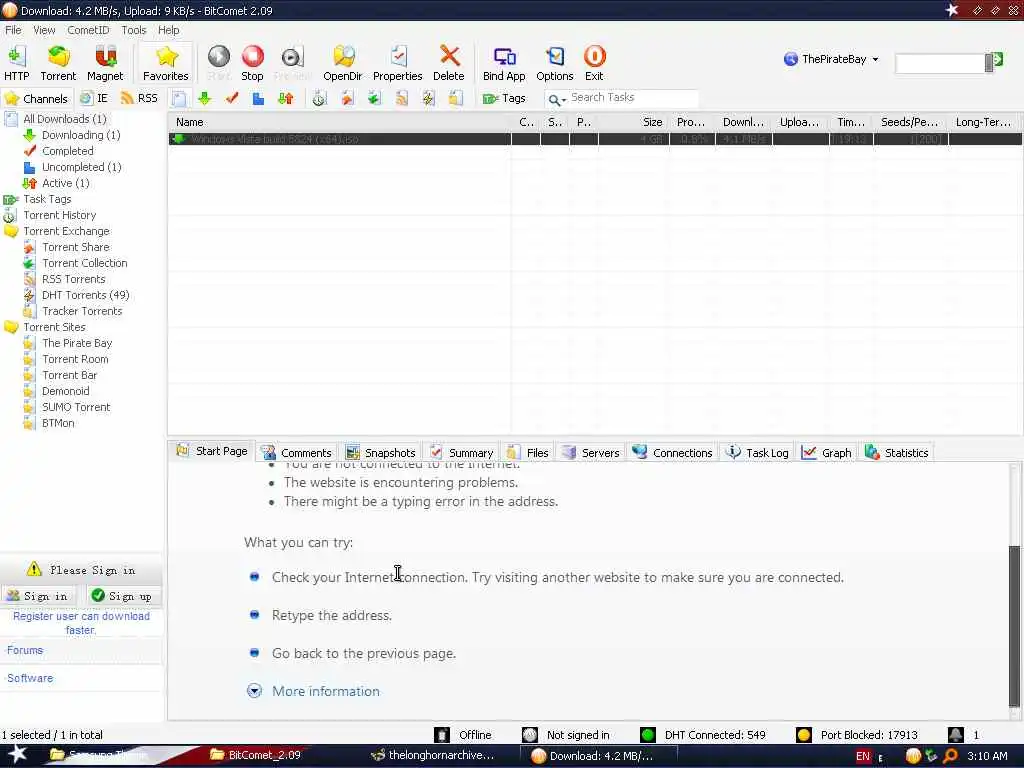Open the Channels star button
This screenshot has height=768, width=1024.
(36, 99)
